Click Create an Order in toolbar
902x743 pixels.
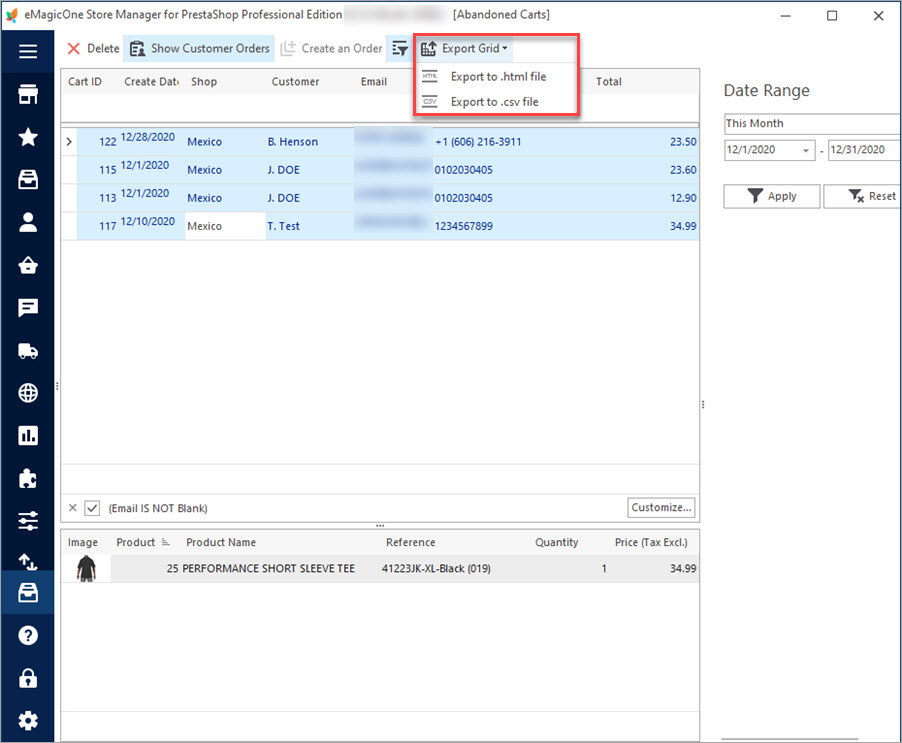point(331,49)
